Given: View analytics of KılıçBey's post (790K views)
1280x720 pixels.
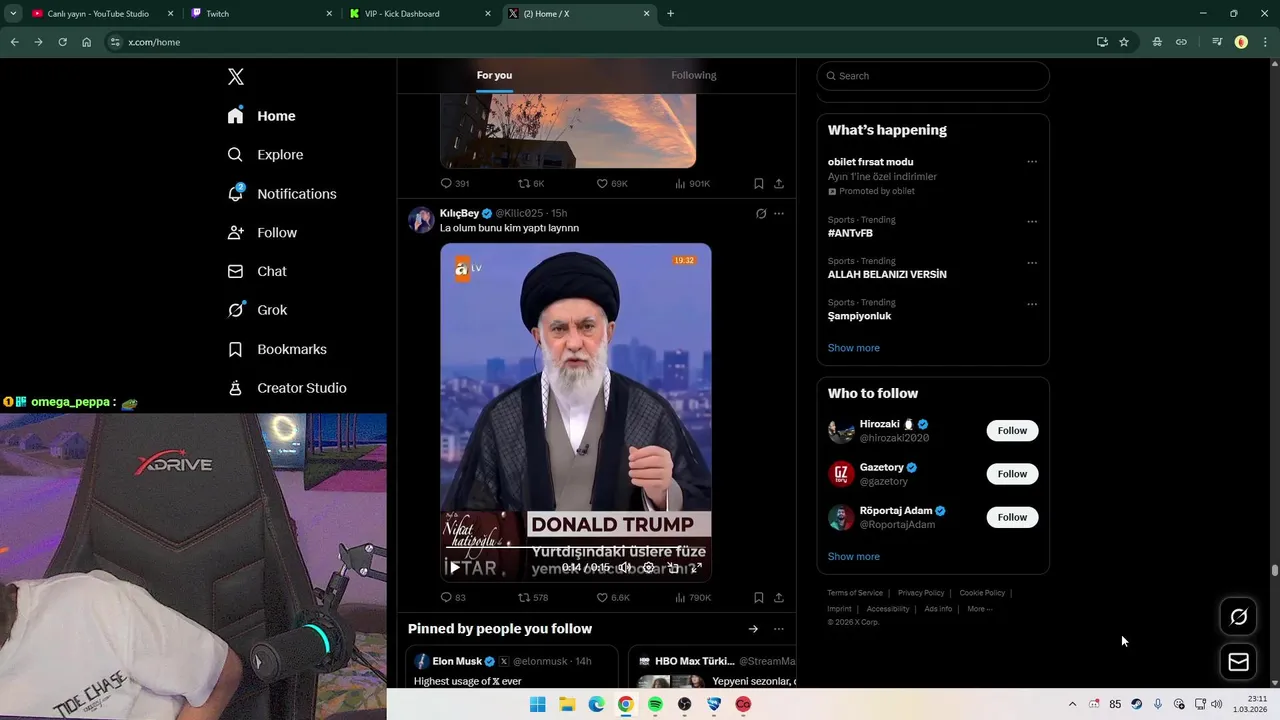Looking at the screenshot, I should click(x=693, y=597).
